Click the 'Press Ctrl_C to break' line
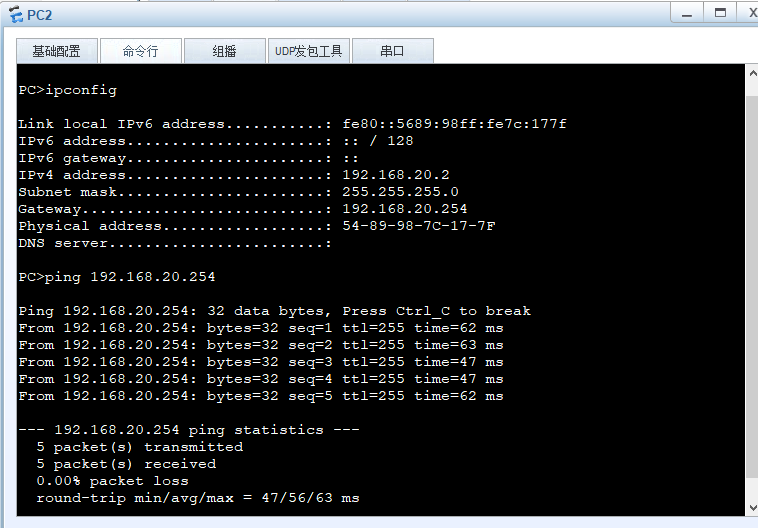Image resolution: width=758 pixels, height=528 pixels. coord(275,311)
